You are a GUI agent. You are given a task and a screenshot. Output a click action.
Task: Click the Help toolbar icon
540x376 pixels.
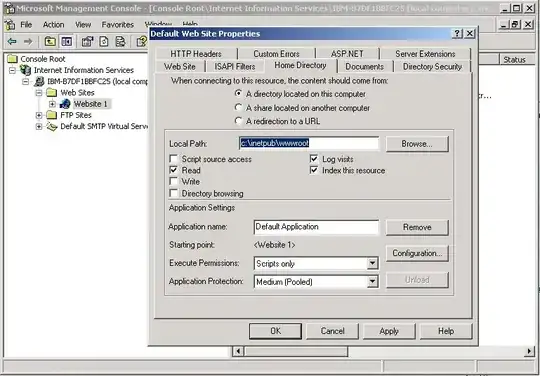142,42
